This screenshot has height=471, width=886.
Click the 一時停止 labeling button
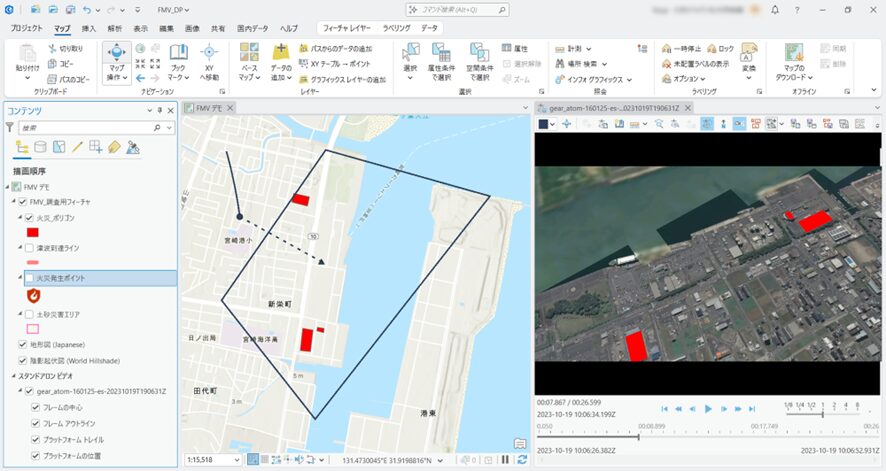[x=684, y=48]
